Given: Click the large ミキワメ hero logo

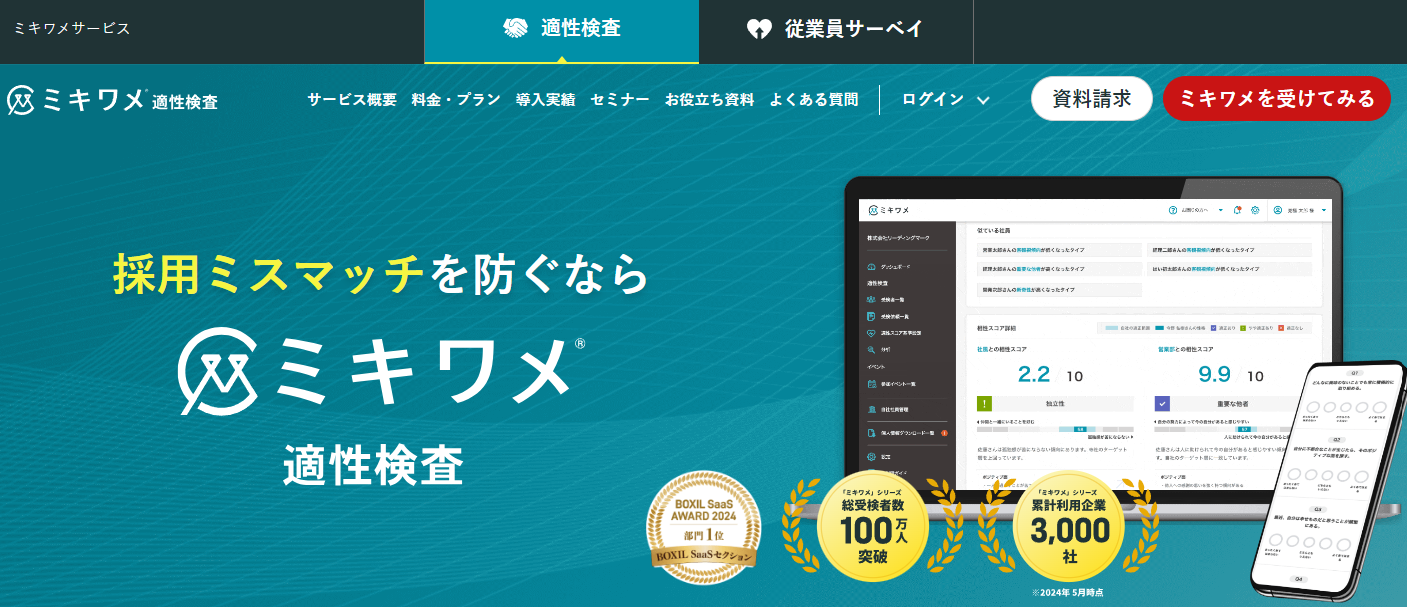Looking at the screenshot, I should point(383,369).
